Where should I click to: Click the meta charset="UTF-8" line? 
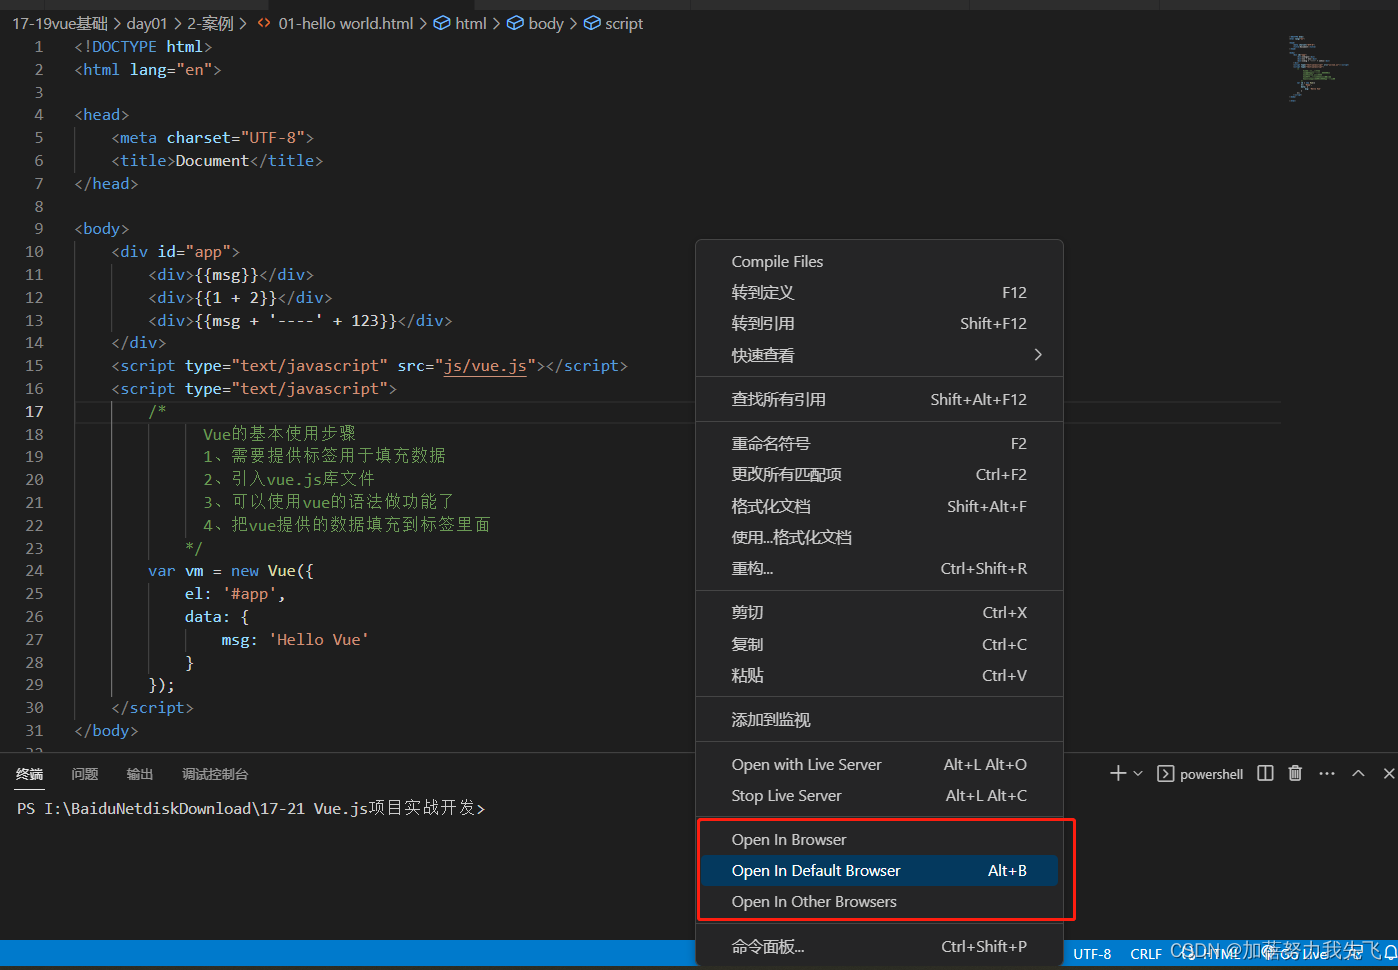pyautogui.click(x=213, y=137)
